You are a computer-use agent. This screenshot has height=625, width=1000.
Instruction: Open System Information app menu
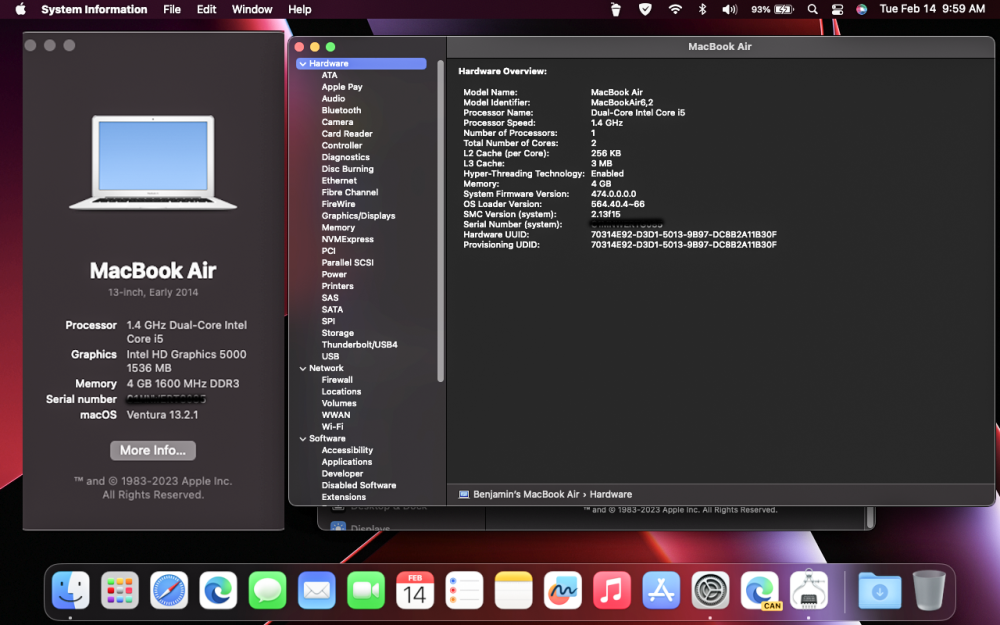click(x=94, y=9)
